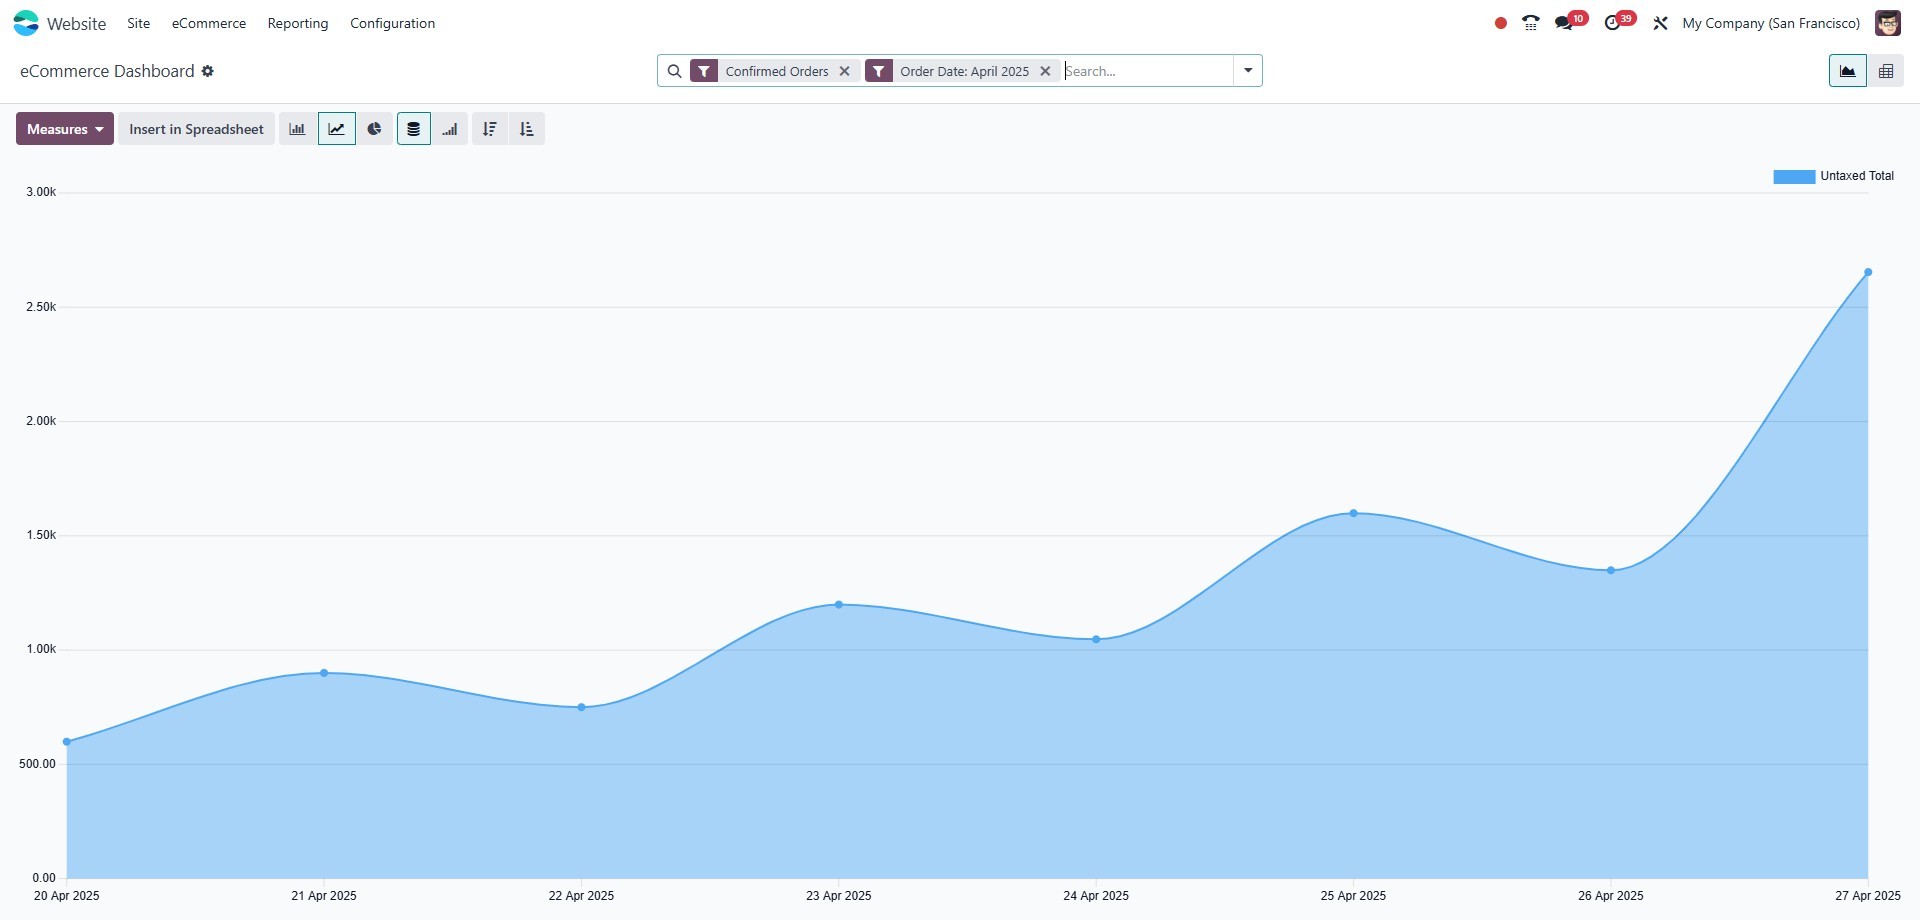The width and height of the screenshot is (1920, 920).
Task: Click Insert in Spreadsheet button
Action: [196, 129]
